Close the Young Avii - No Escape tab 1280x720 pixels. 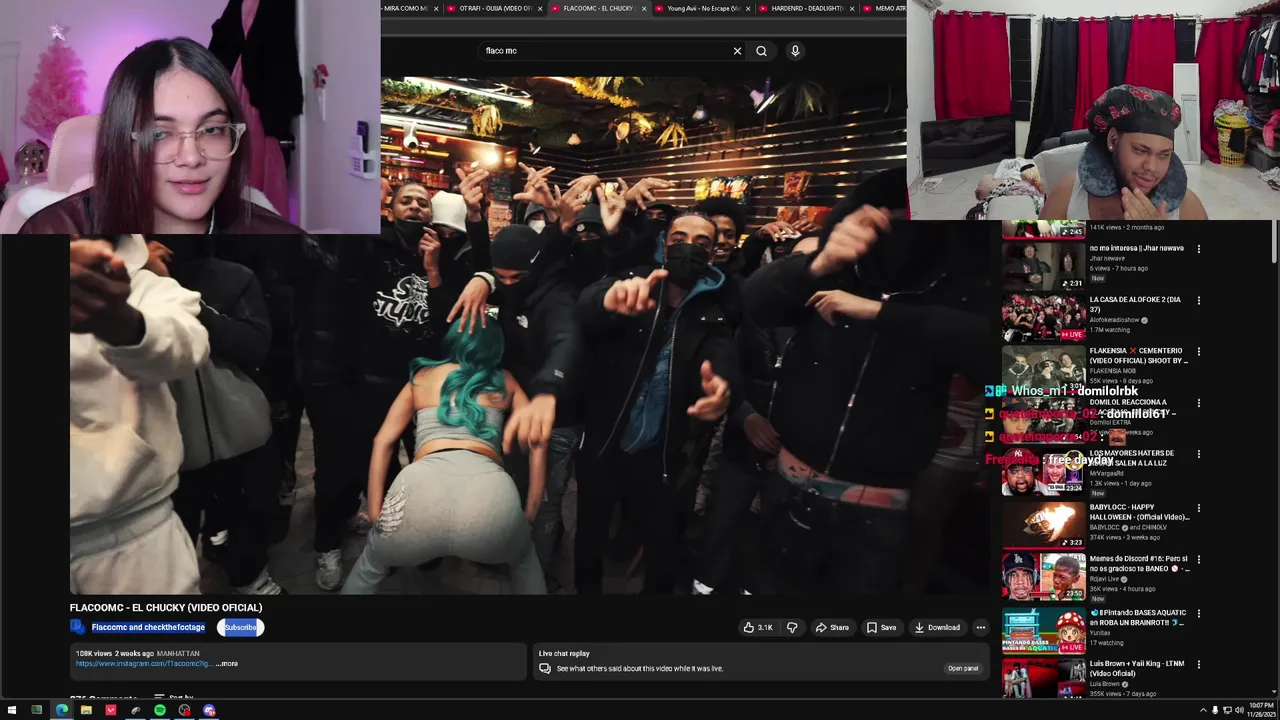747,8
